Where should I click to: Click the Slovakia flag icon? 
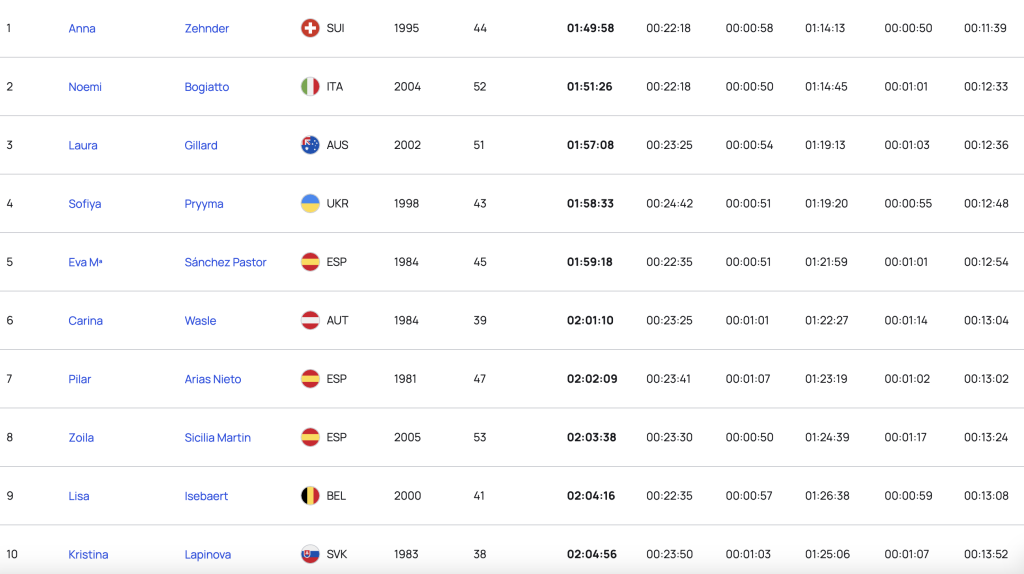(310, 554)
